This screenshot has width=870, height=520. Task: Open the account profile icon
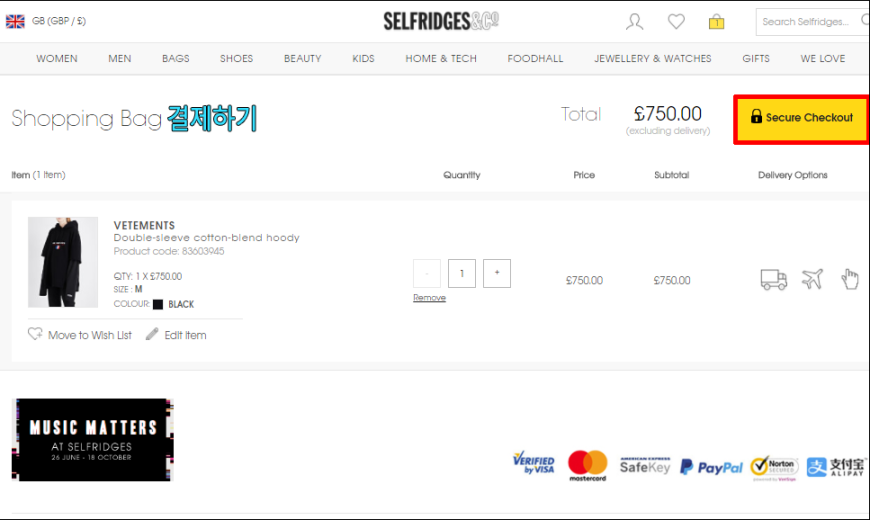pyautogui.click(x=635, y=22)
